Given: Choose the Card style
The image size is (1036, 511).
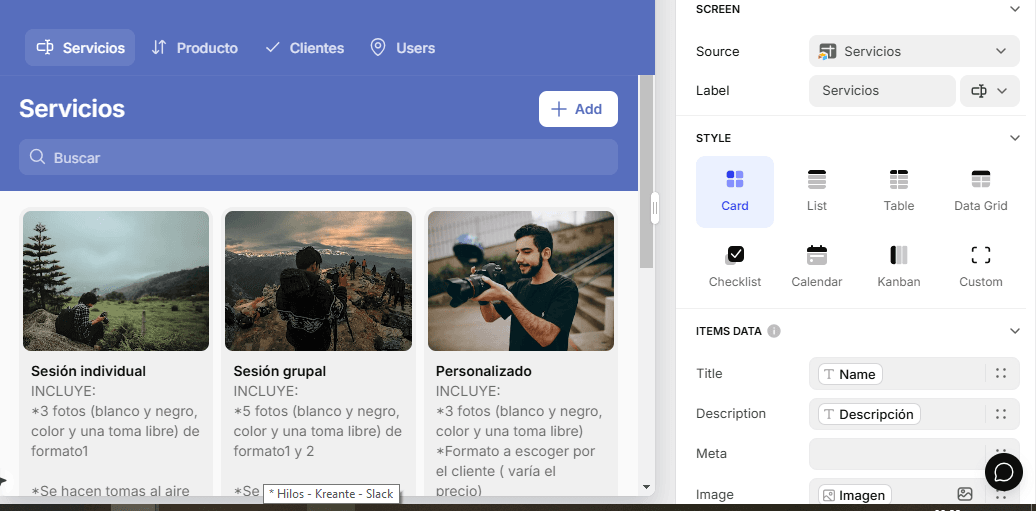Looking at the screenshot, I should click(735, 192).
